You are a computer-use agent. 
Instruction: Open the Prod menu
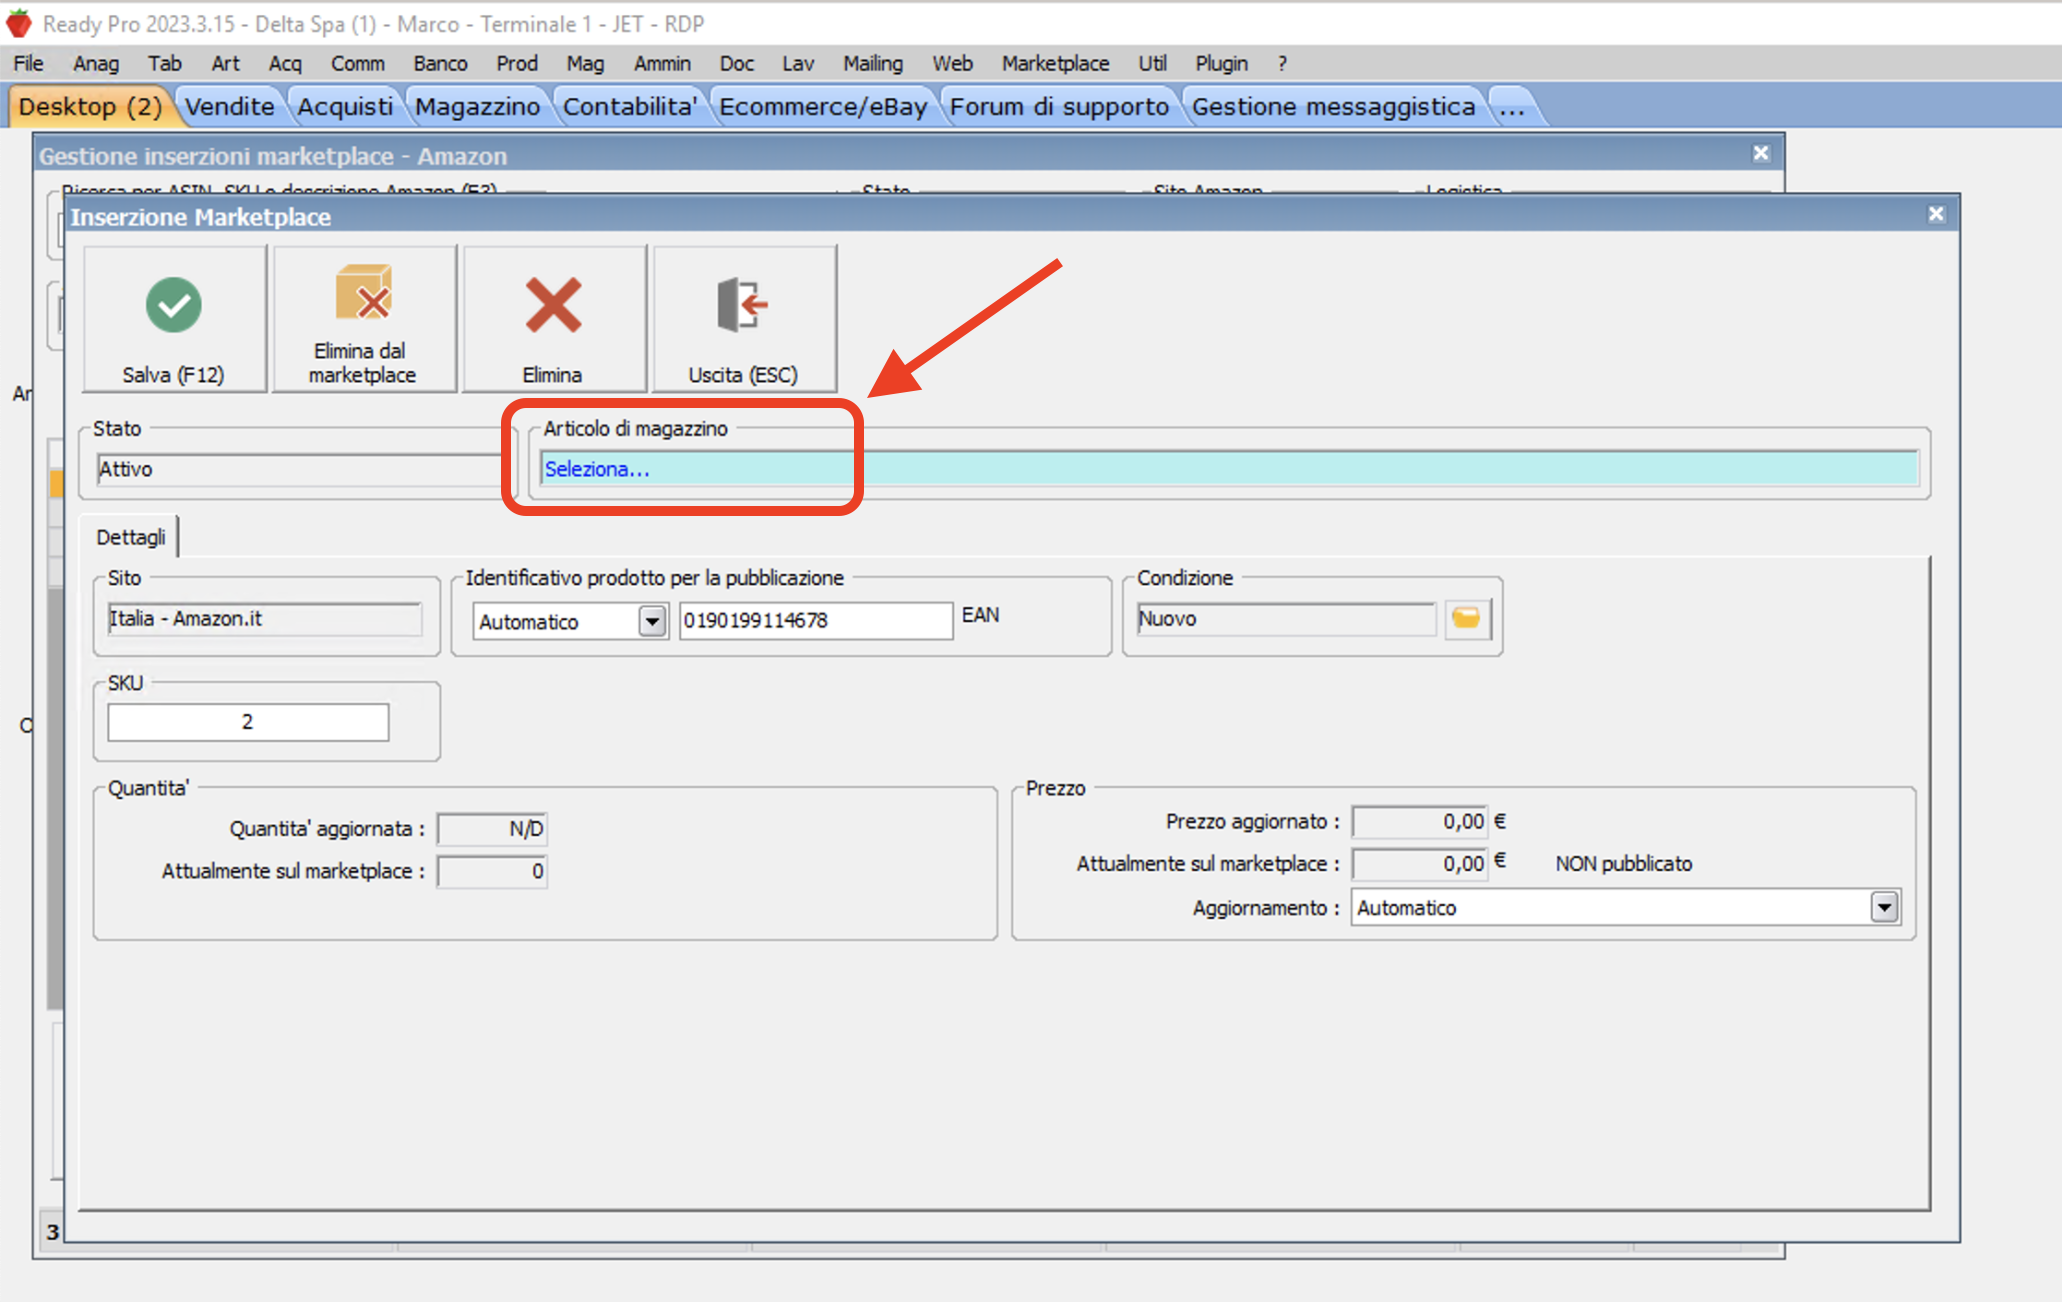pyautogui.click(x=517, y=63)
